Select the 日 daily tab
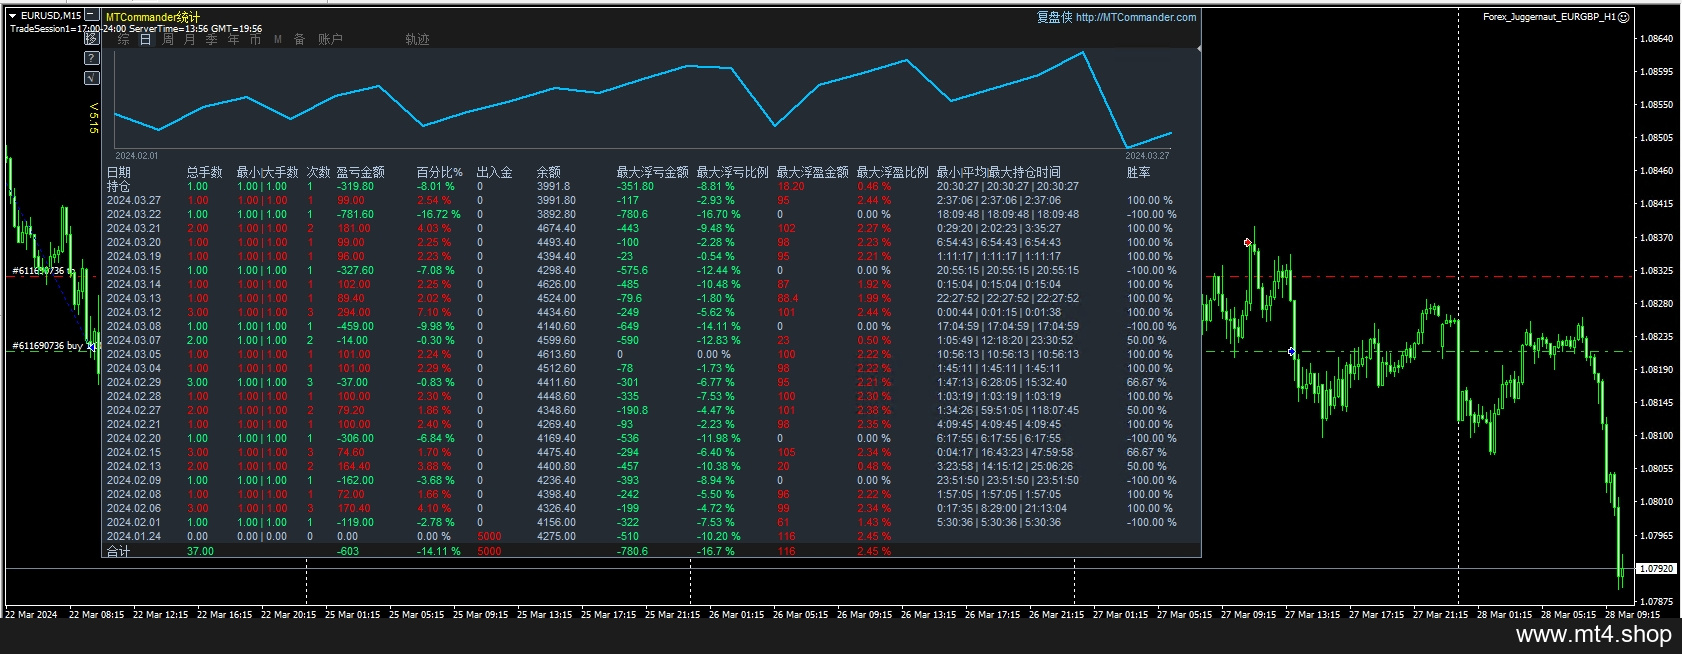This screenshot has width=1682, height=654. click(145, 39)
